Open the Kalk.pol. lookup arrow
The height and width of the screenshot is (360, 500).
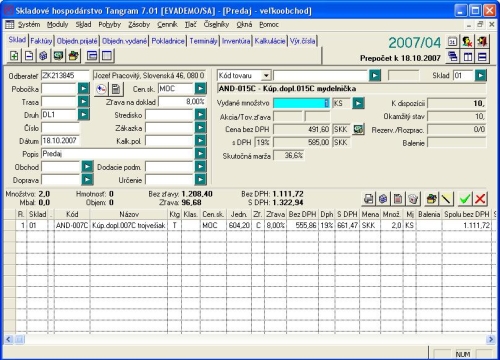200,140
